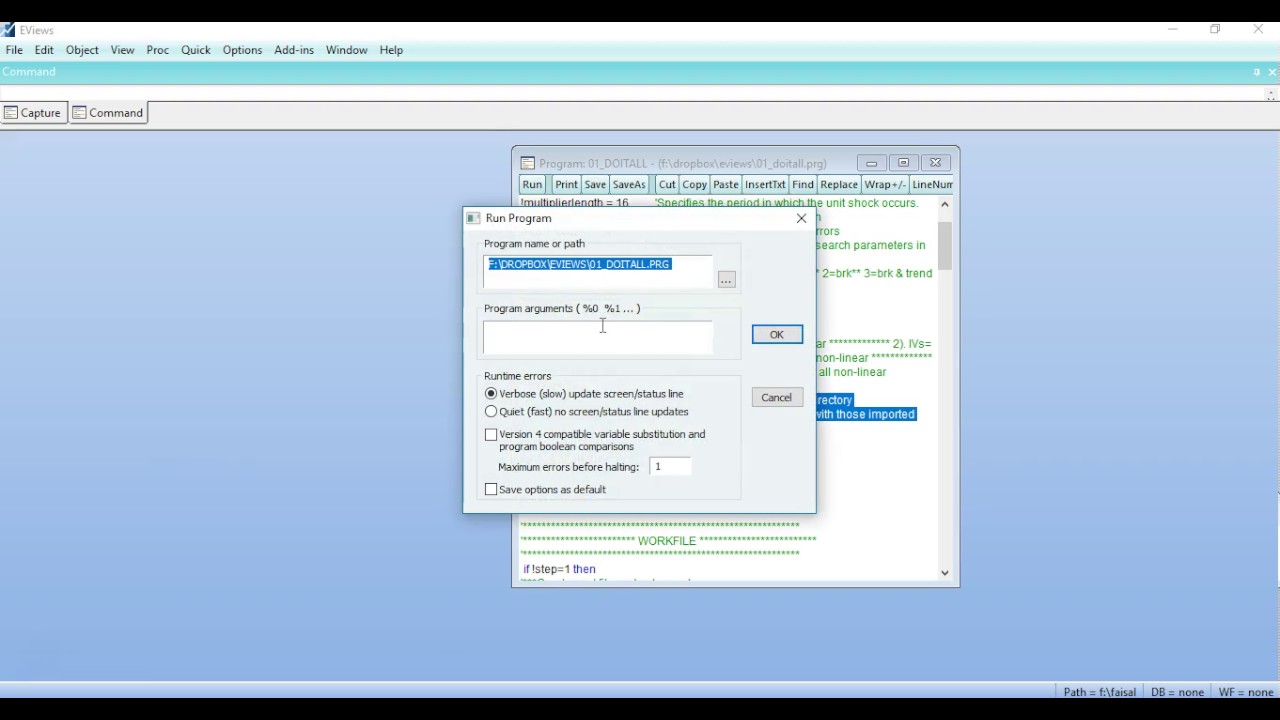The height and width of the screenshot is (720, 1280).
Task: Close the Run Program dialog
Action: coord(802,219)
